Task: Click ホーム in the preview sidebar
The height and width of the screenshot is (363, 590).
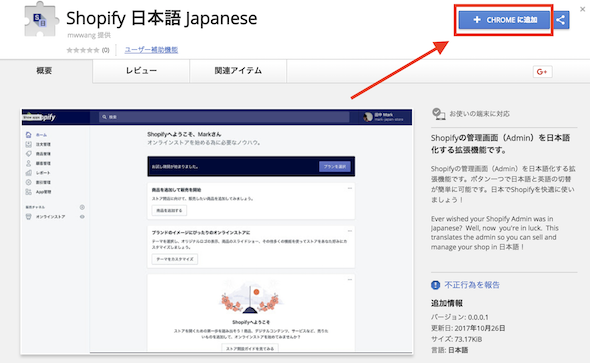Action: coord(41,135)
